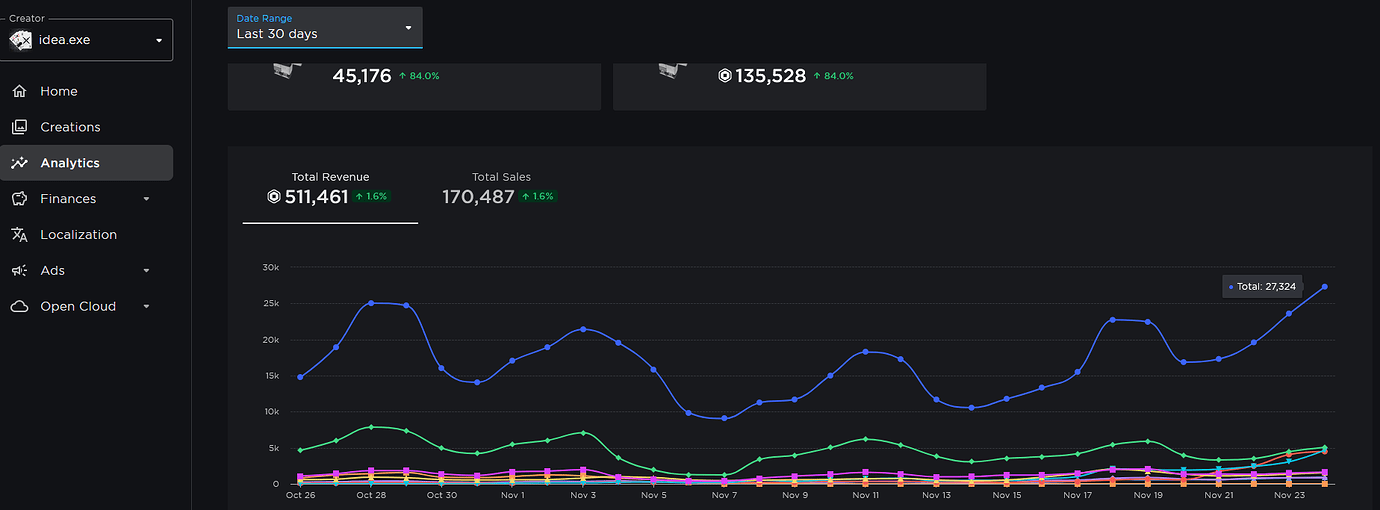Click the Robux icon beside 135,528

coord(725,76)
